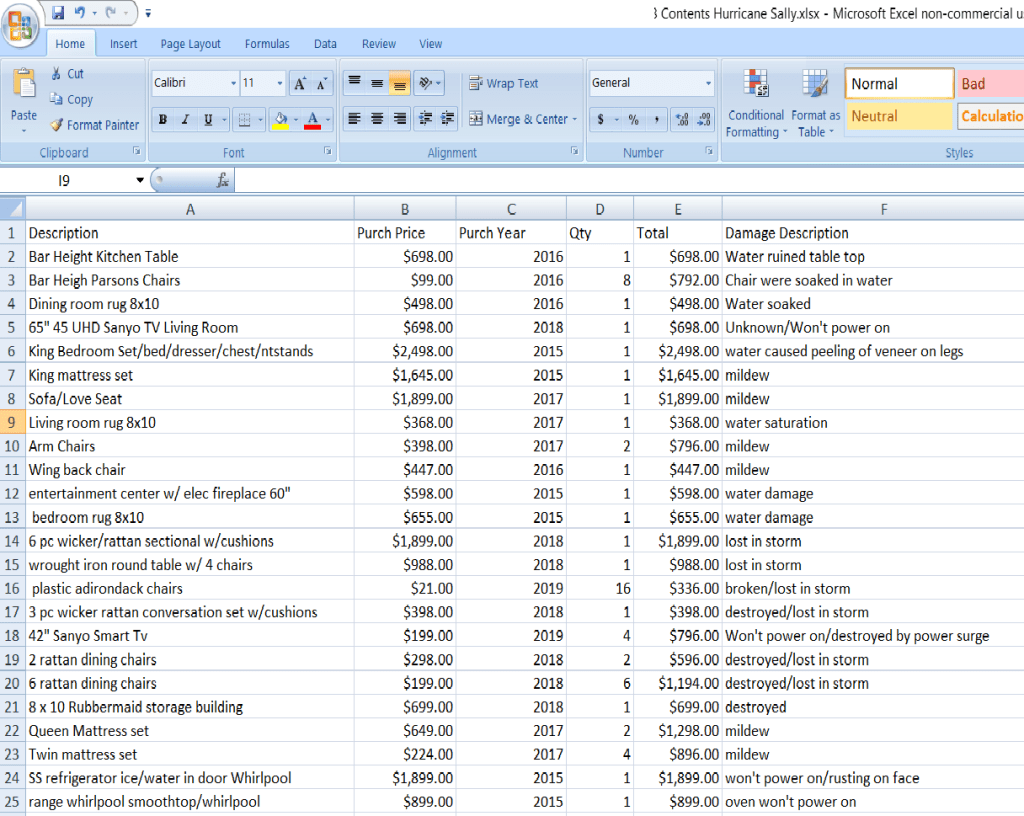Open the Name Box dropdown arrow

coord(140,181)
